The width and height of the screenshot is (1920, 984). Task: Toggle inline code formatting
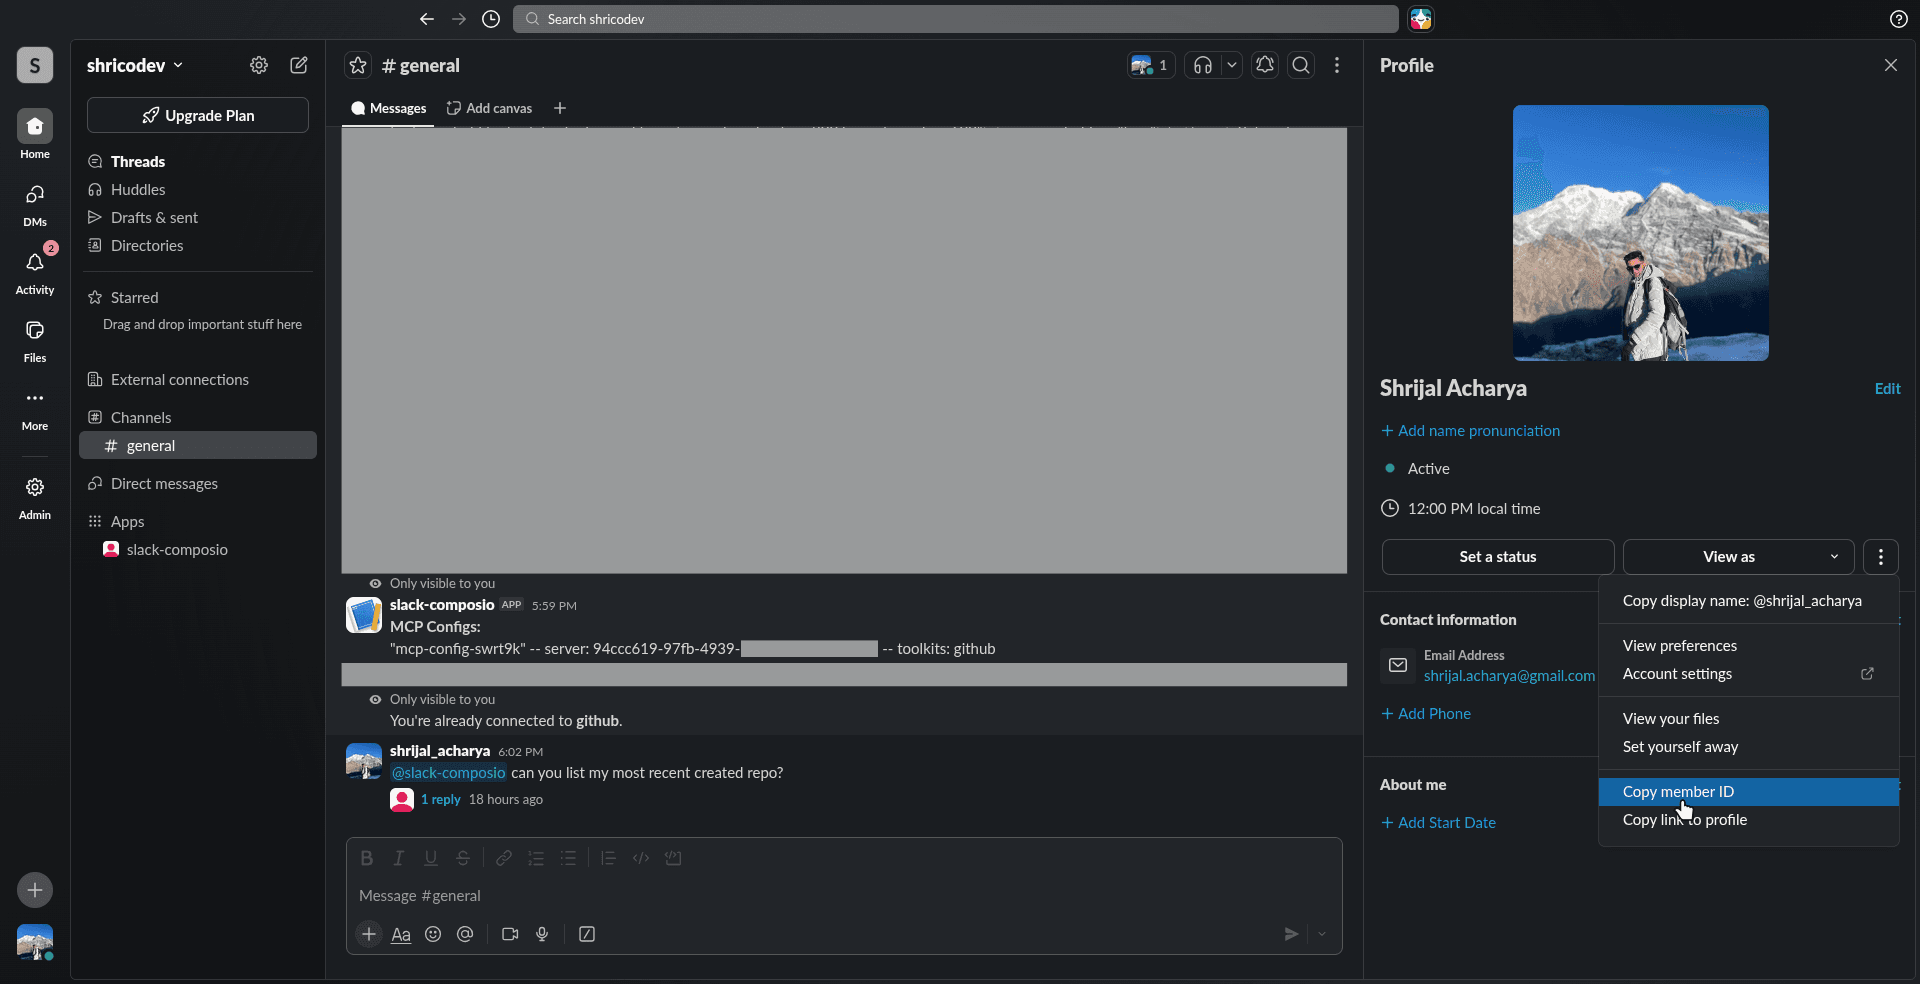(641, 858)
